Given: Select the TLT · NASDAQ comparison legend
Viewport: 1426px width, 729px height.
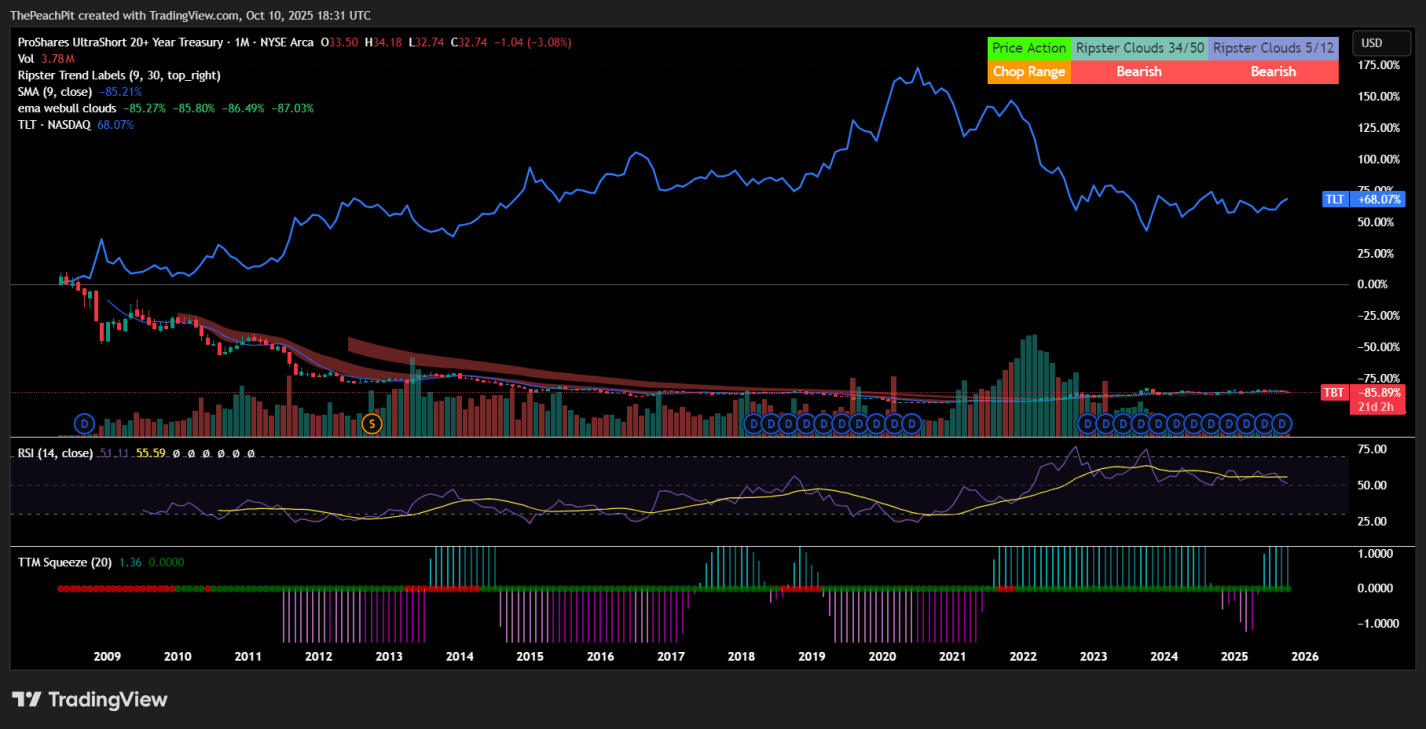Looking at the screenshot, I should point(55,125).
